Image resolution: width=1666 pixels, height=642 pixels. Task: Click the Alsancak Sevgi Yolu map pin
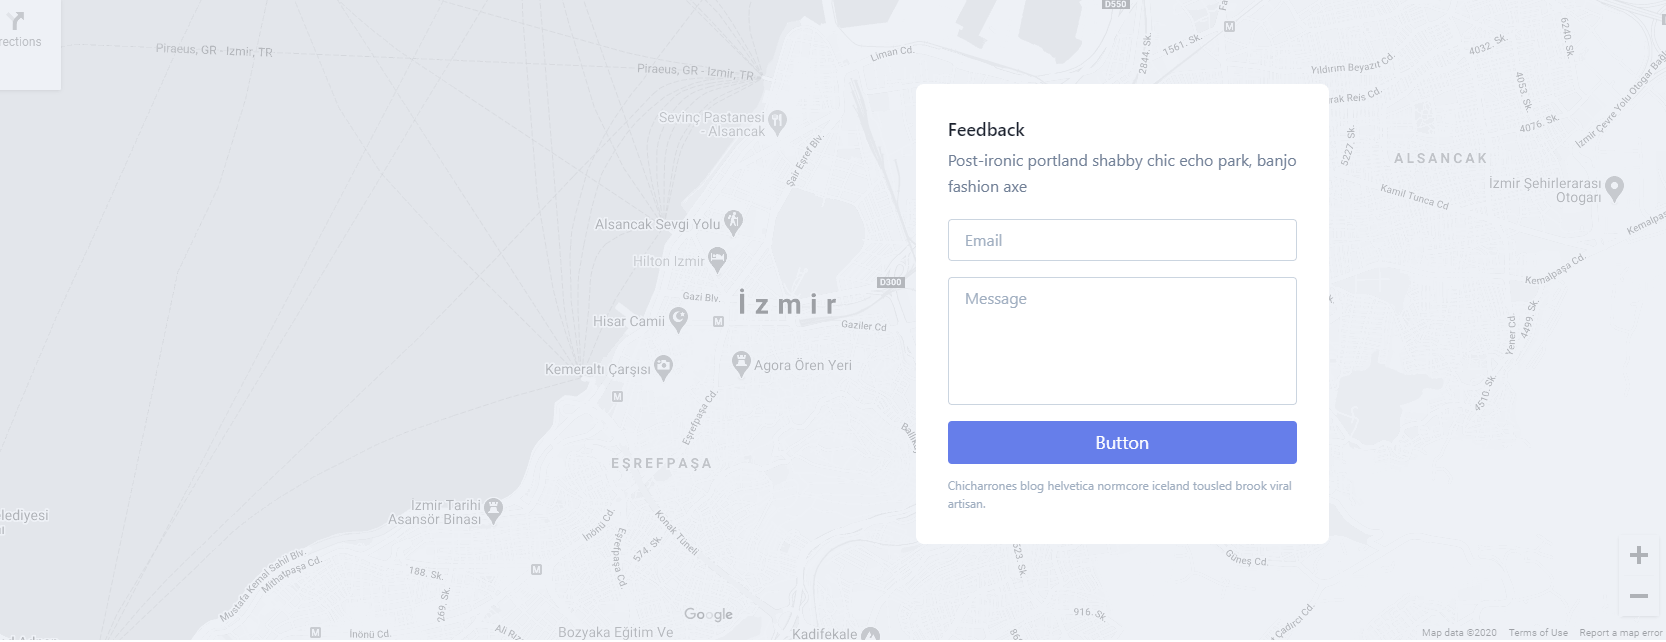point(733,222)
